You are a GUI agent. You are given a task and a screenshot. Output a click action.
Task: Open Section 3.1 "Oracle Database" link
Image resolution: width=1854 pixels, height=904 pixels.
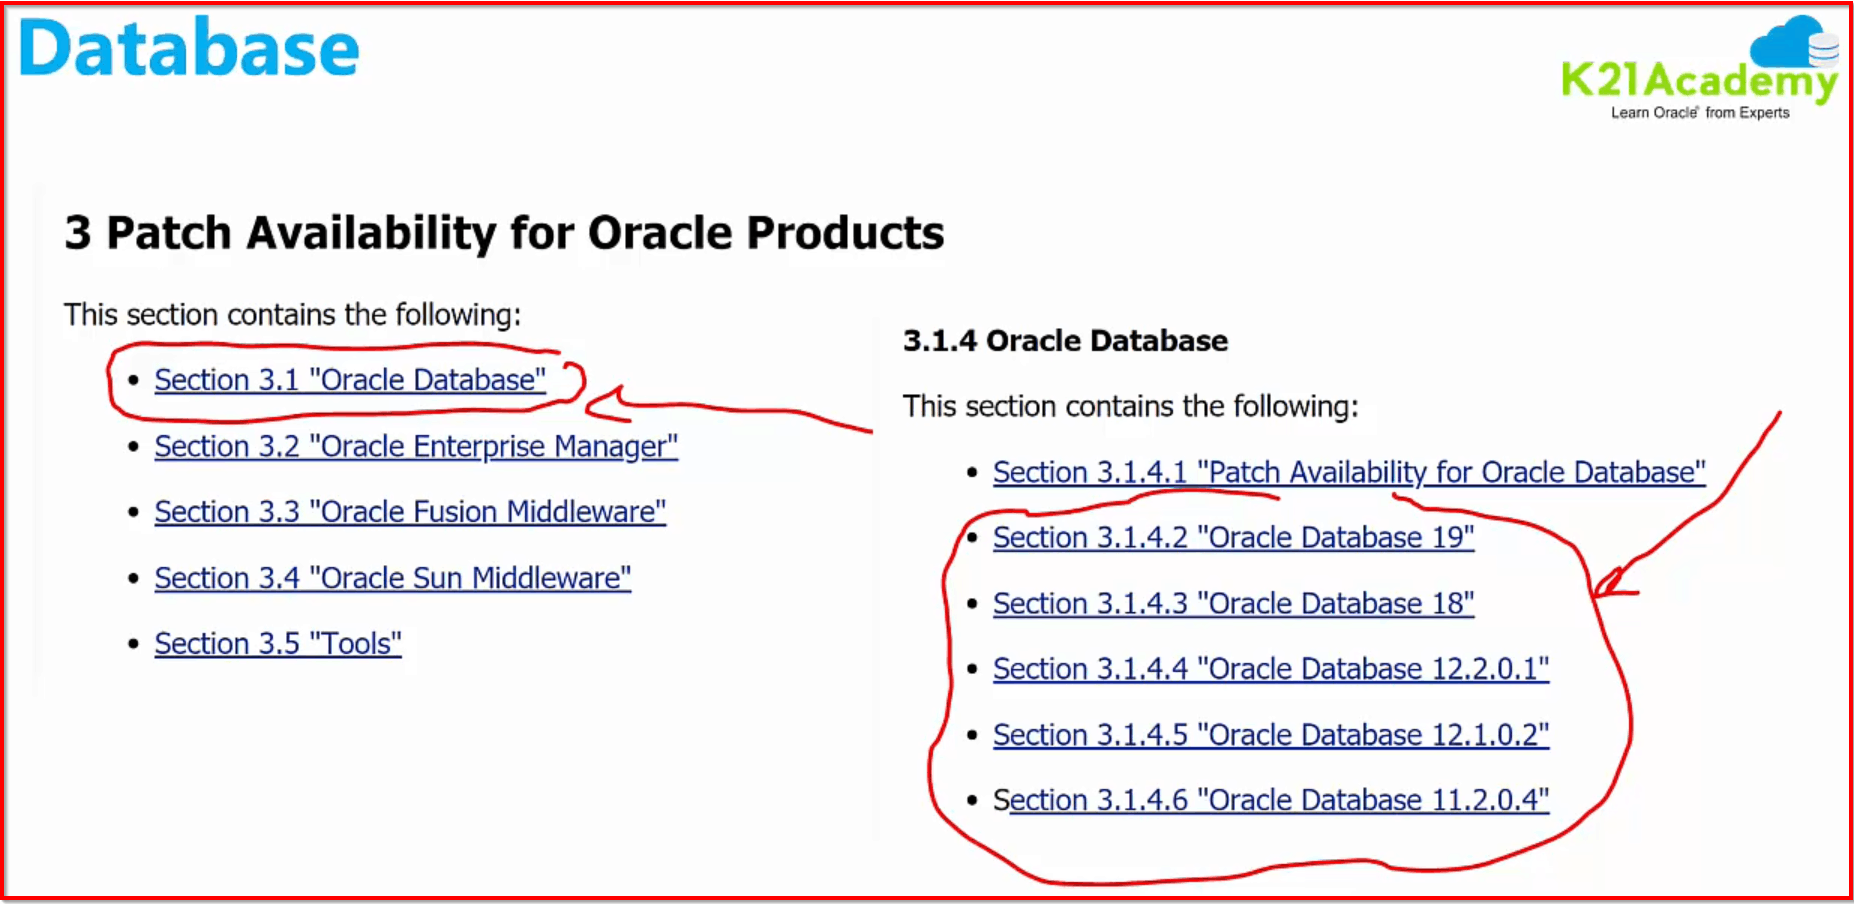click(350, 380)
